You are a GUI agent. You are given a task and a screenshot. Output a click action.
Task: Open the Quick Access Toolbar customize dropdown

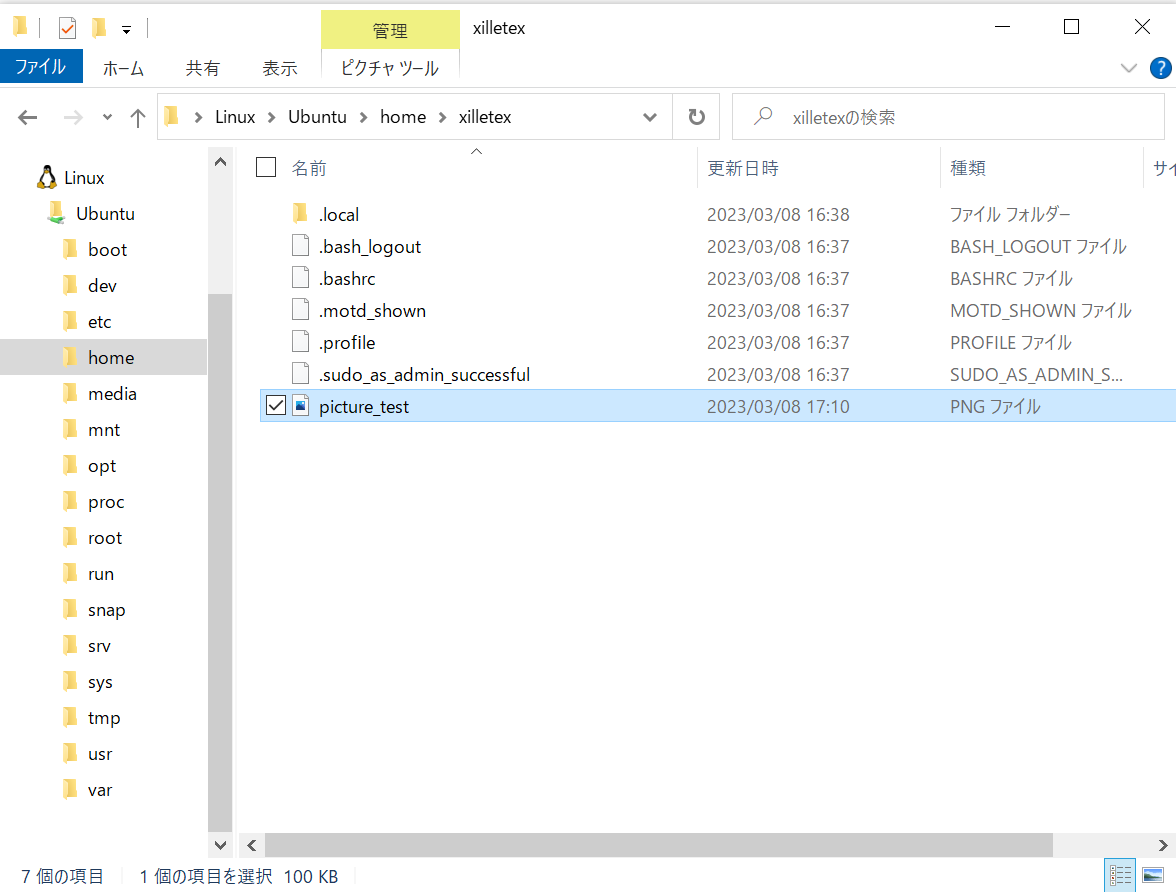point(126,28)
